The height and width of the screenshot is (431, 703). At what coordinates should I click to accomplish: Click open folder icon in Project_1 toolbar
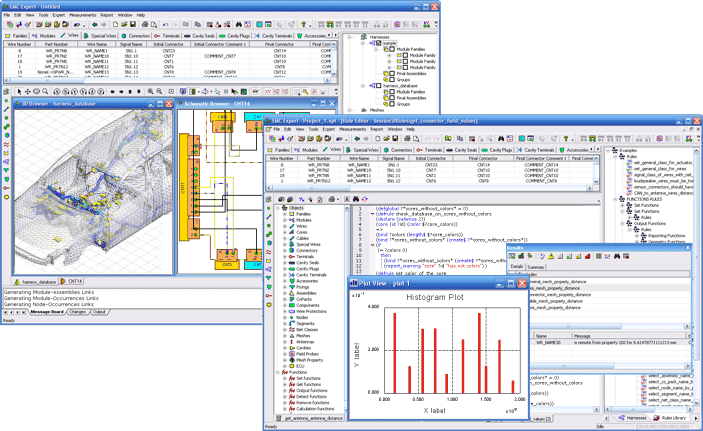coord(386,139)
